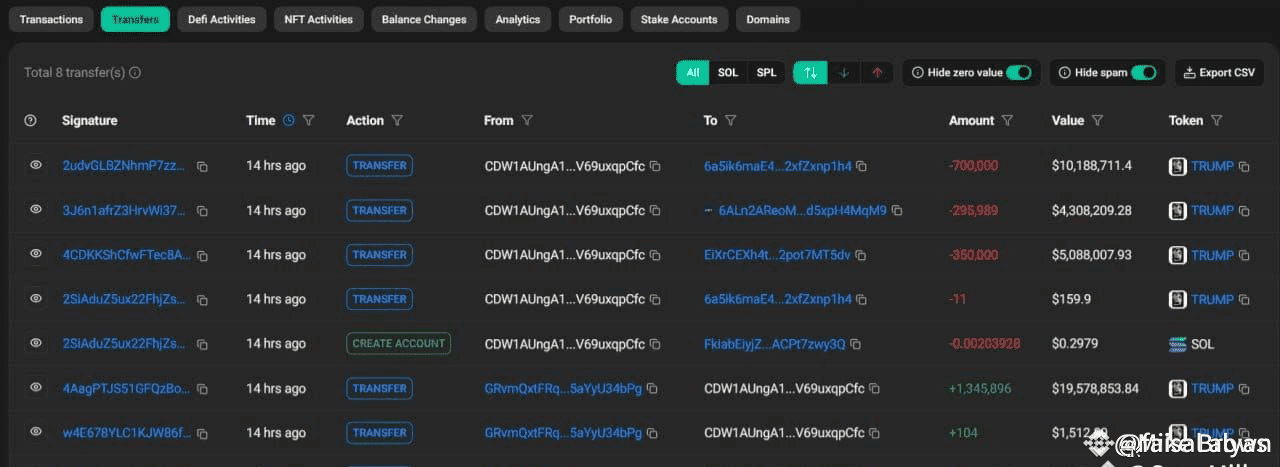
Task: Preview transfer 2udvGLBZNhmP7zz with eye icon
Action: (36, 165)
